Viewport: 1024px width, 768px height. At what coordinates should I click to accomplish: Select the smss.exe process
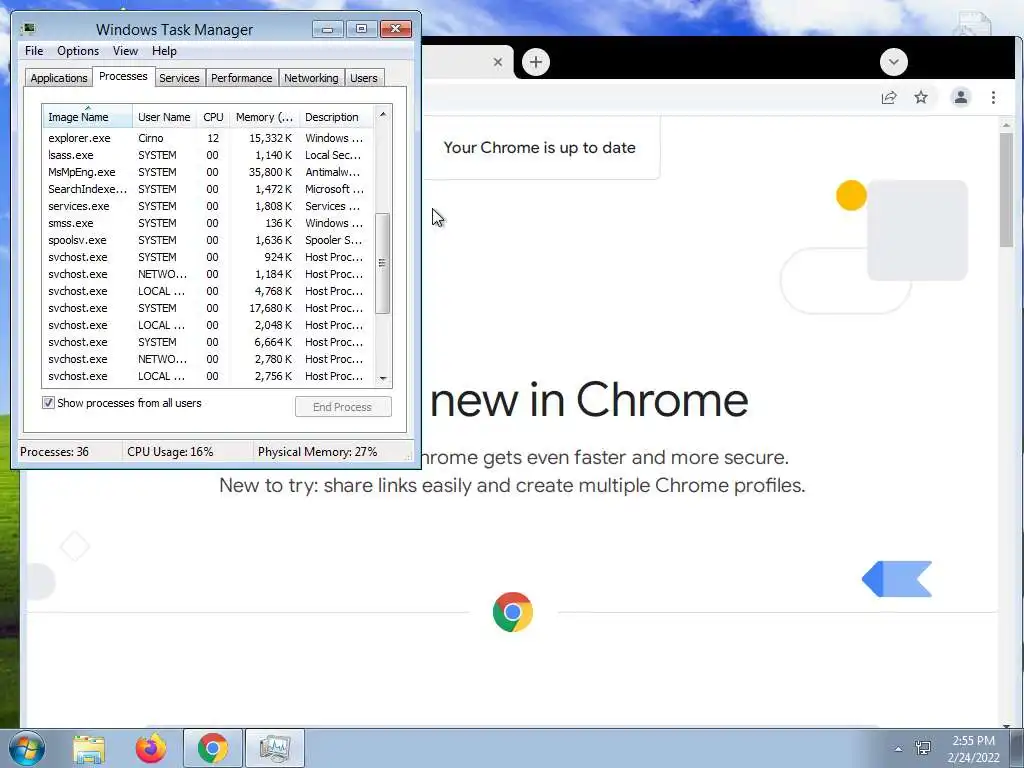coord(208,223)
